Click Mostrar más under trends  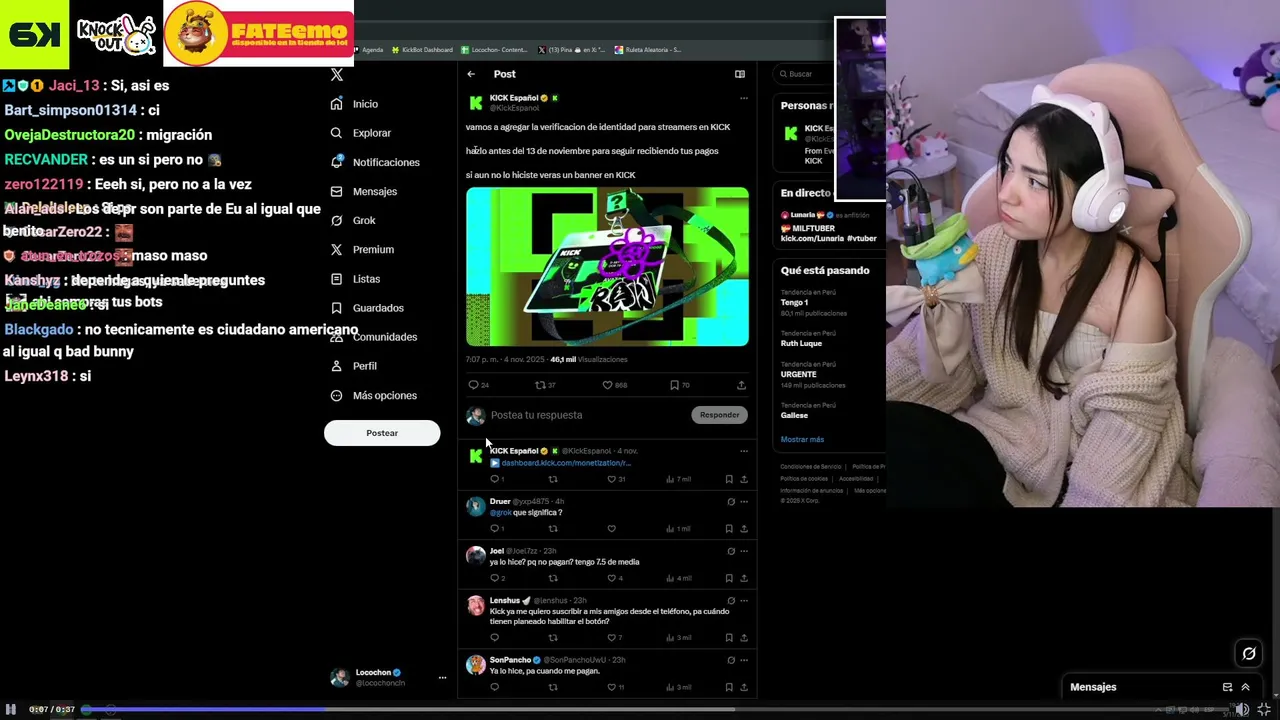(802, 440)
